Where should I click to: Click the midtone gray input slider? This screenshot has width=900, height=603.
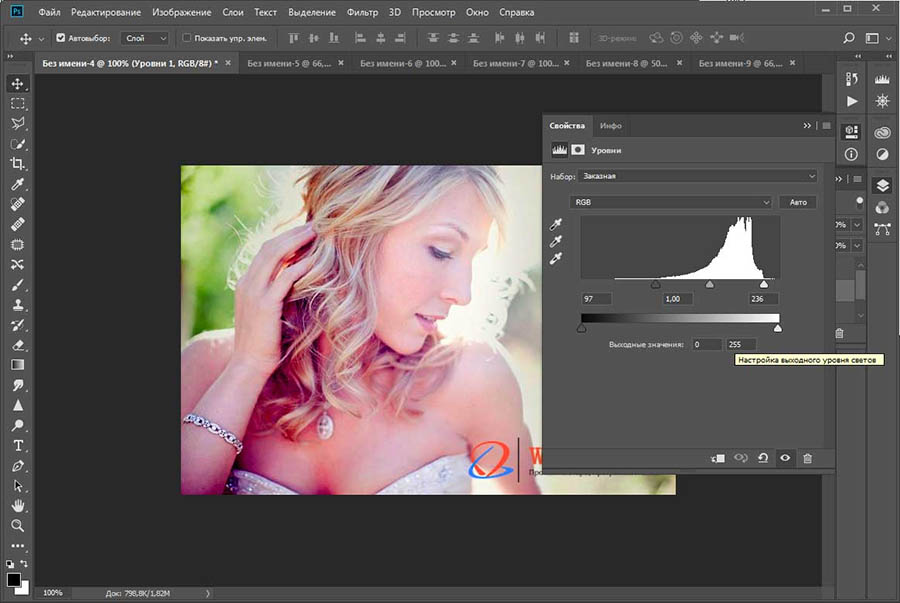[710, 285]
